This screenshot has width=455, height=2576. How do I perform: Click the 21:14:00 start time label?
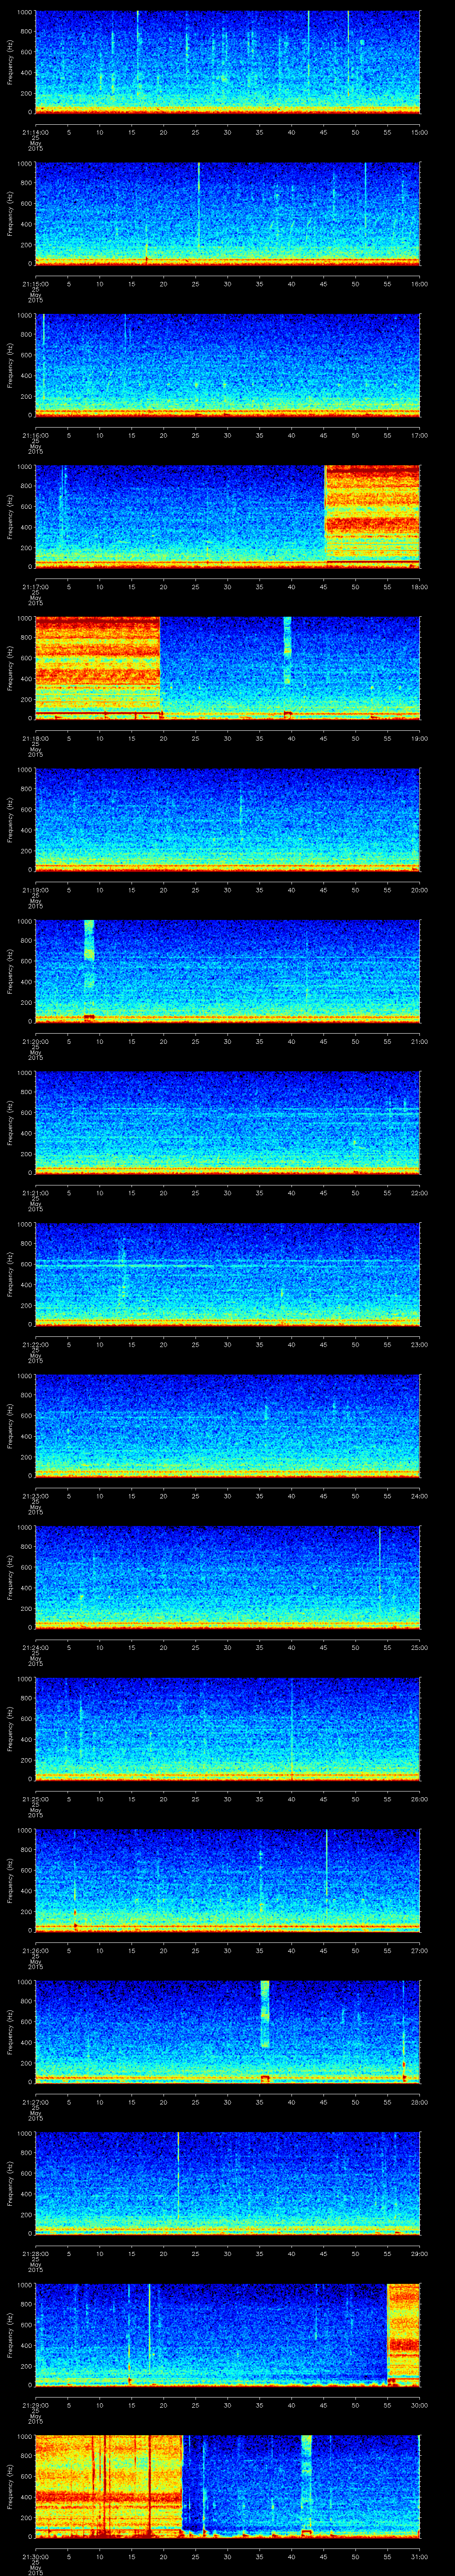coord(35,132)
